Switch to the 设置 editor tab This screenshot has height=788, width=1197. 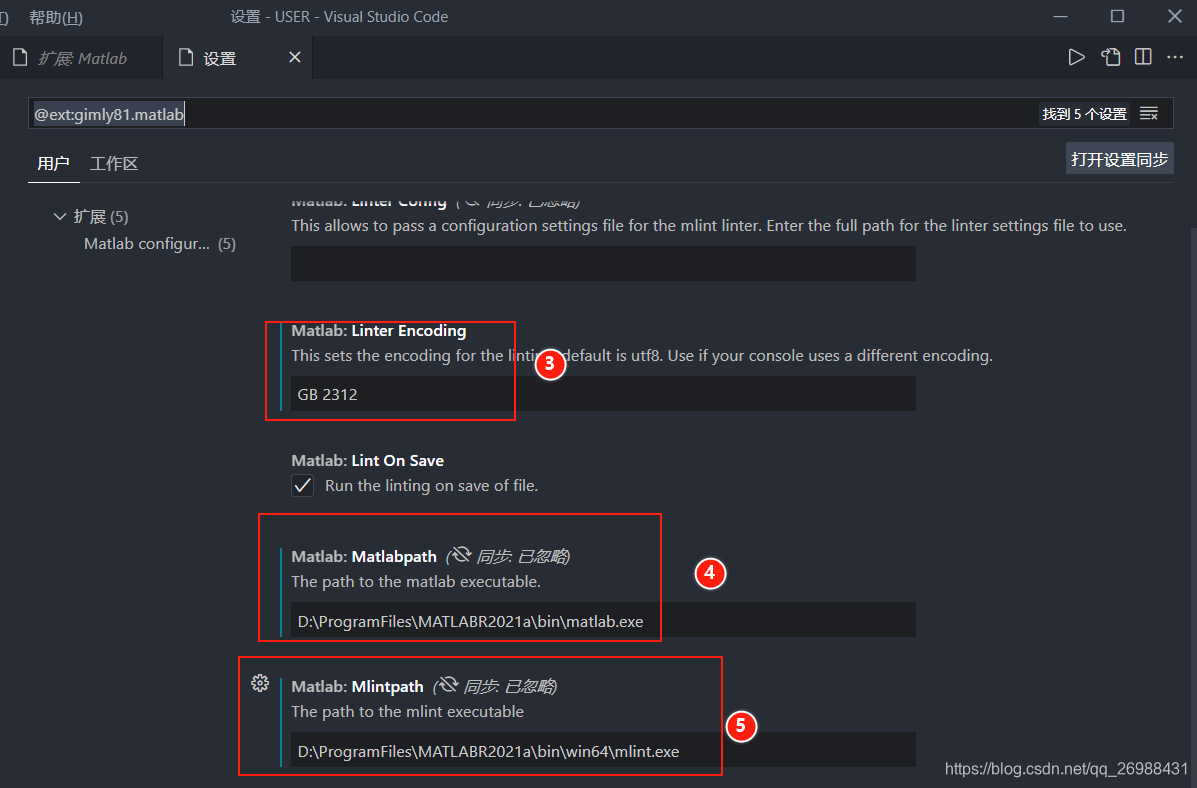[x=237, y=58]
